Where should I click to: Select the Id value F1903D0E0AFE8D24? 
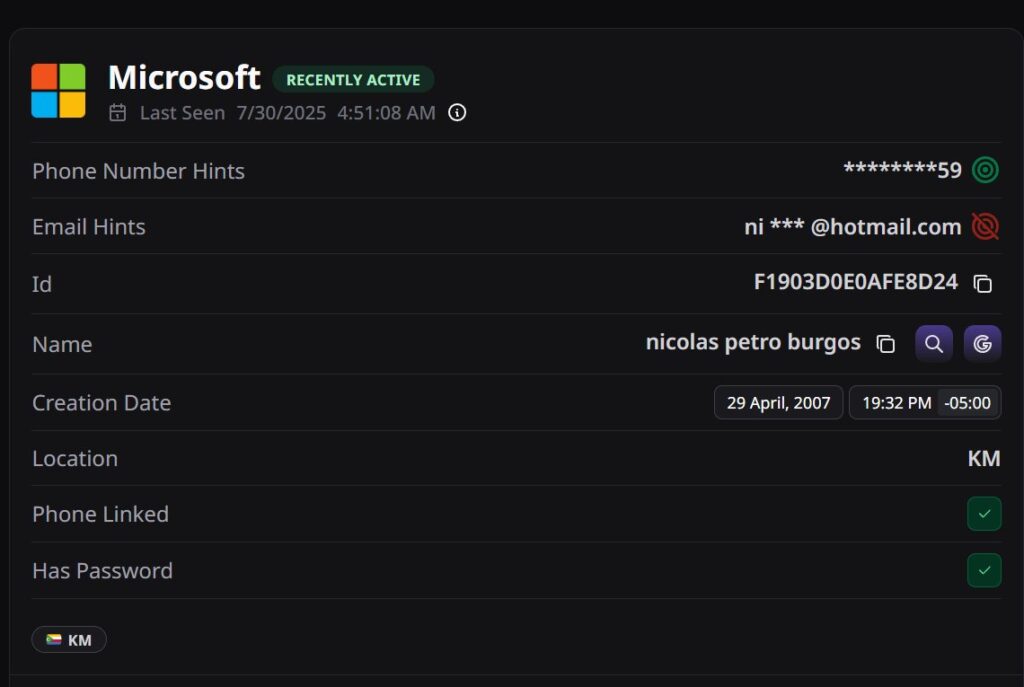tap(856, 282)
